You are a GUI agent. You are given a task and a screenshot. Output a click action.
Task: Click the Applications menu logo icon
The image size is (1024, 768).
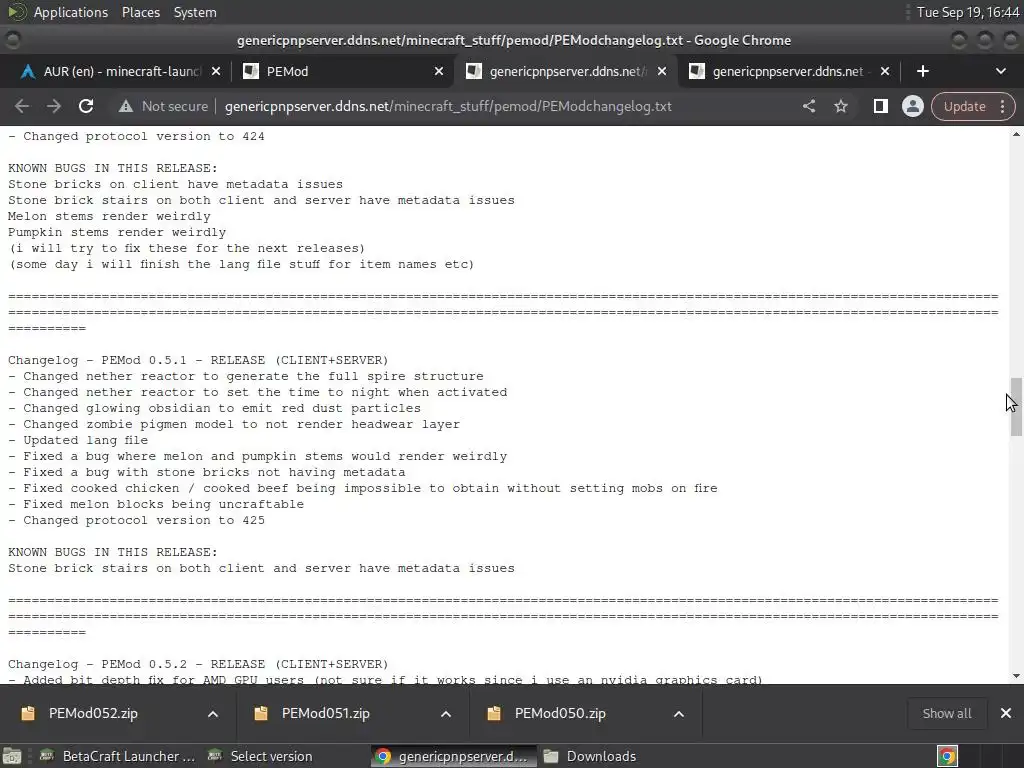(17, 12)
